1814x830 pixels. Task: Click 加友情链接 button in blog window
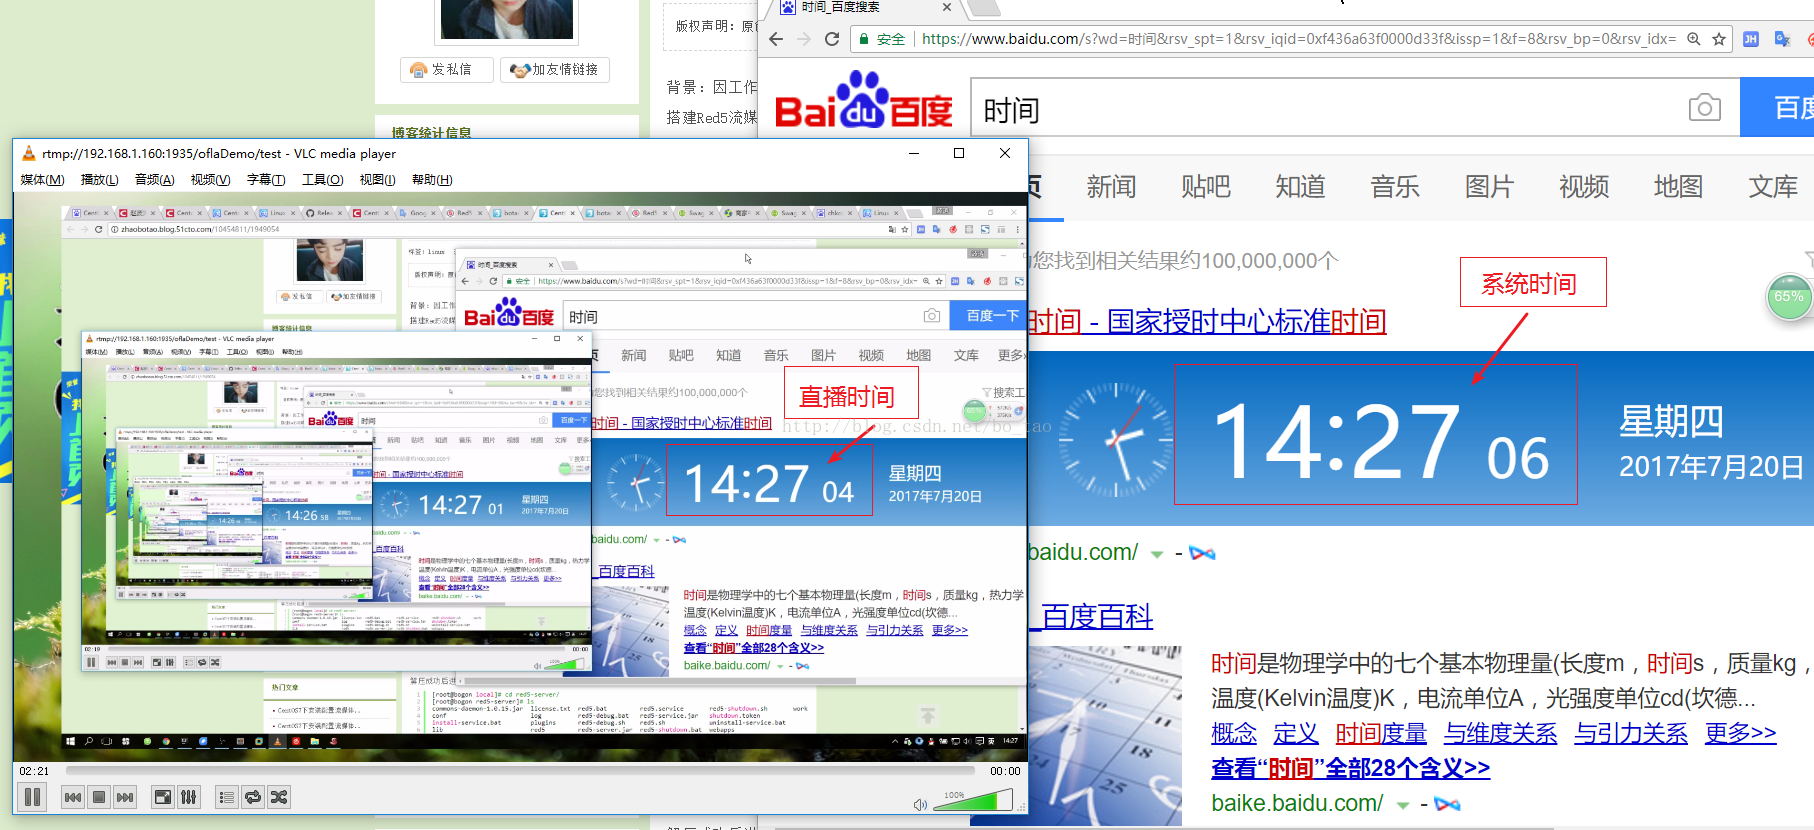click(555, 69)
